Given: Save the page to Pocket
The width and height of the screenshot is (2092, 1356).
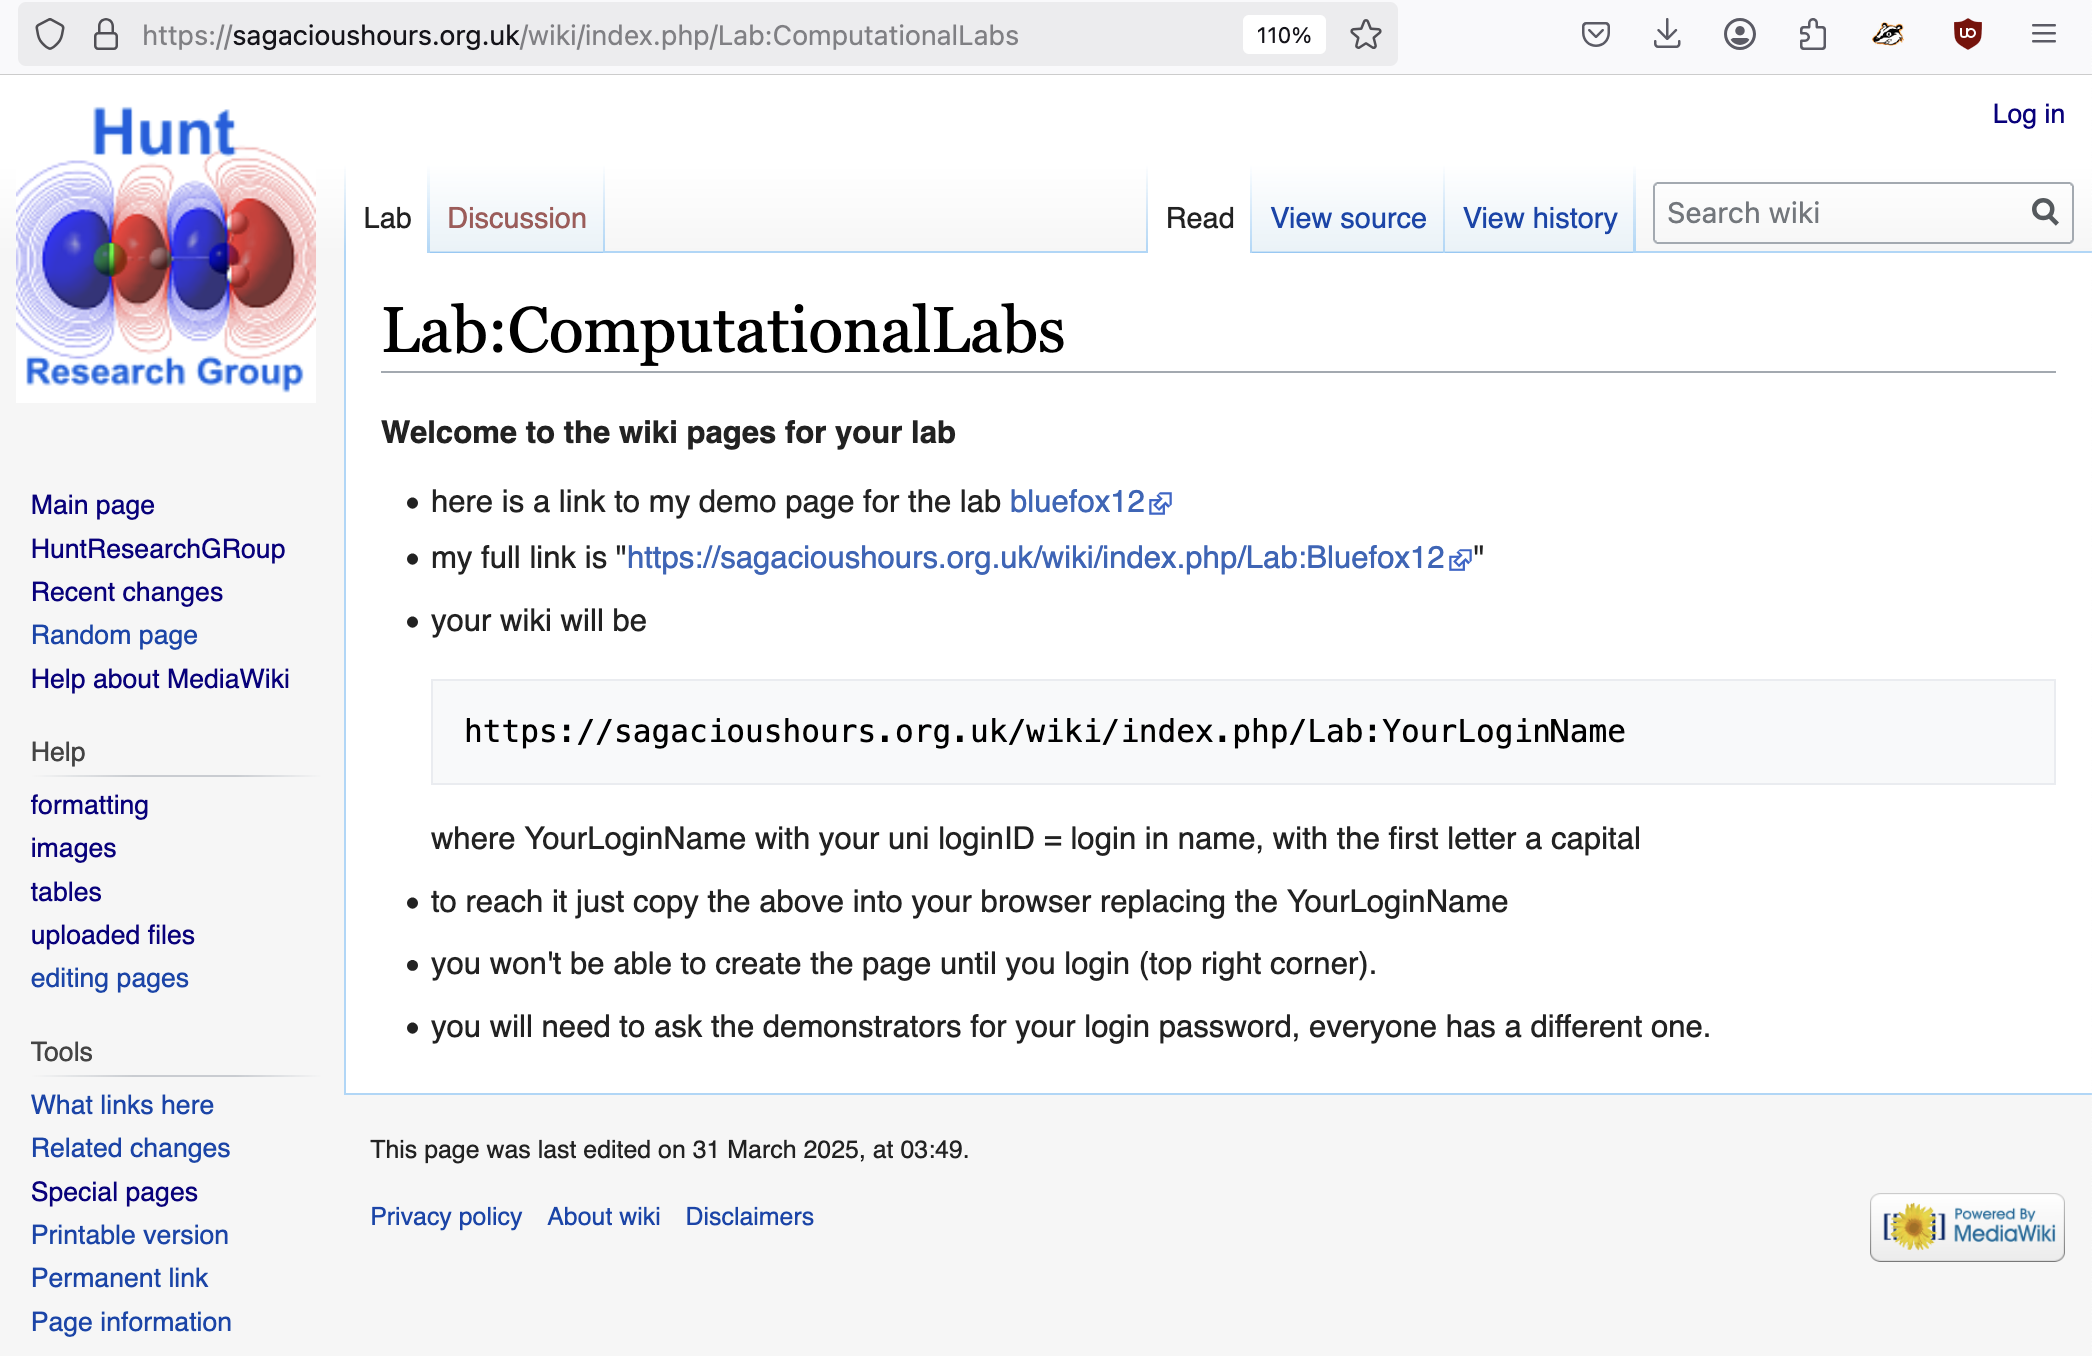Looking at the screenshot, I should 1595,34.
